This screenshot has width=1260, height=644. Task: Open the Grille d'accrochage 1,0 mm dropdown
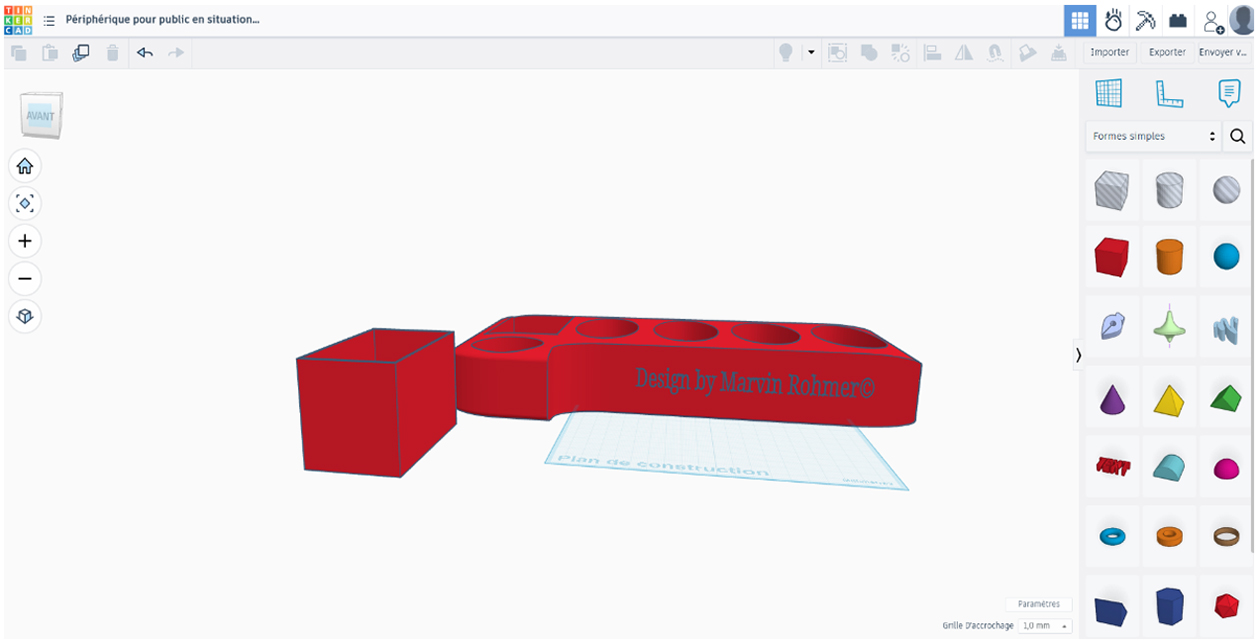click(x=1045, y=625)
